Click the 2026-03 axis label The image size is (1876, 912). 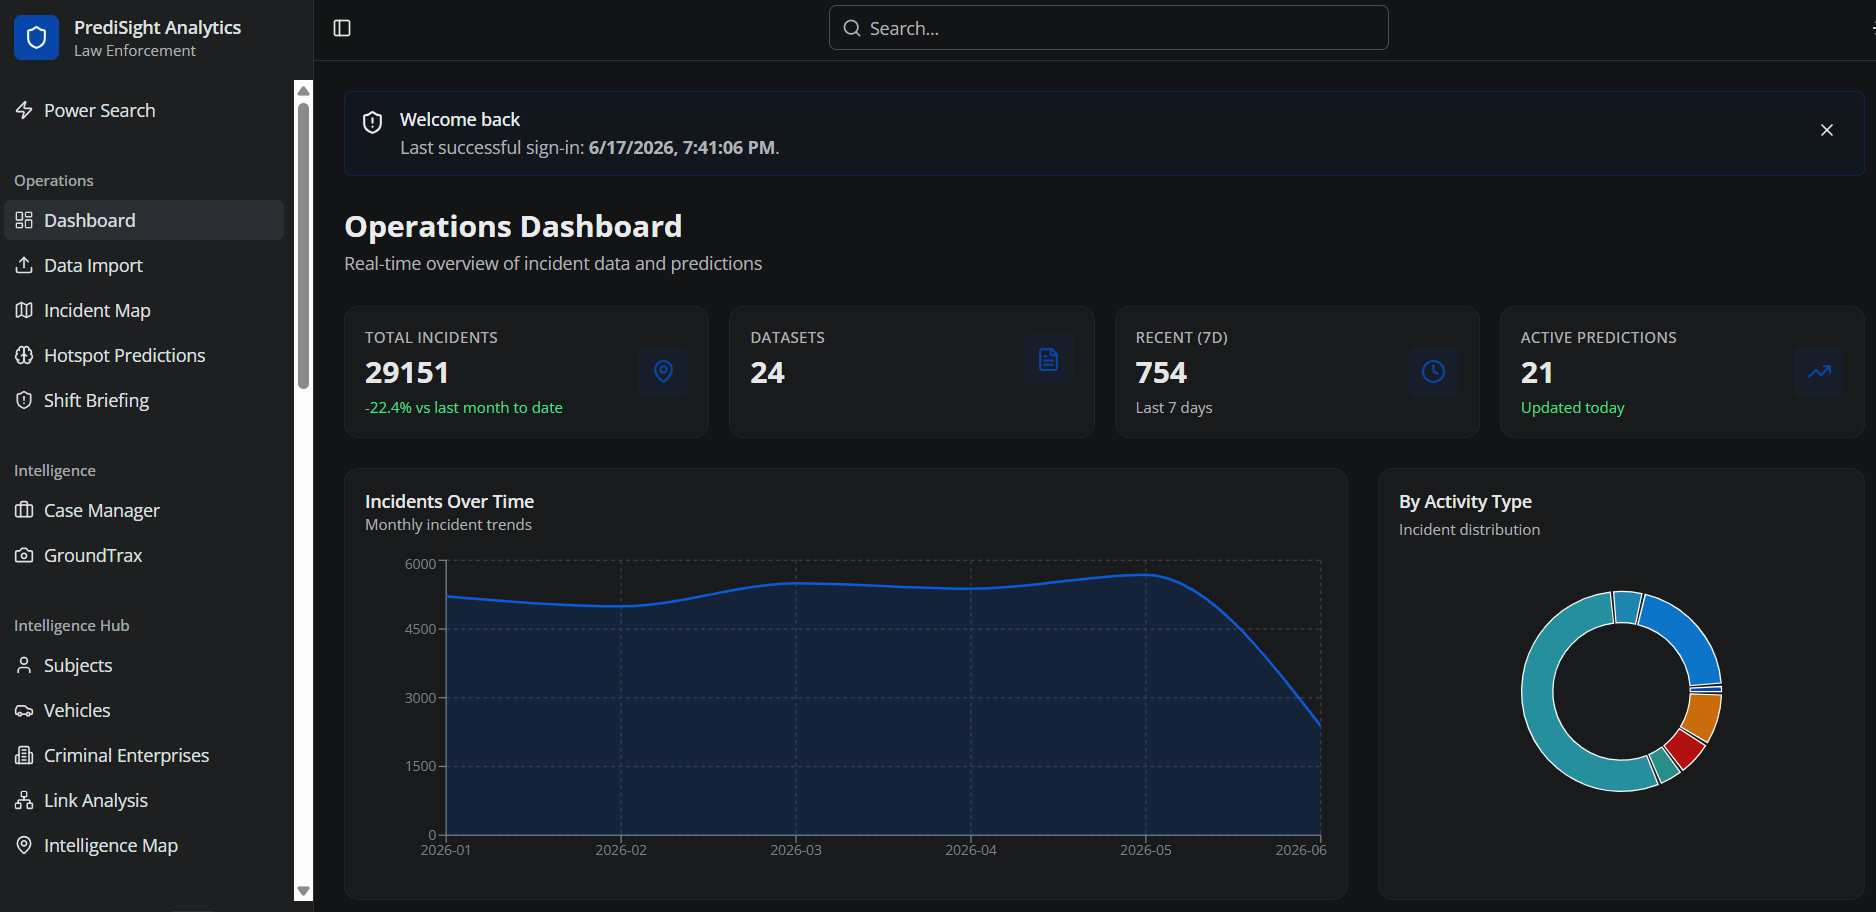[x=796, y=850]
